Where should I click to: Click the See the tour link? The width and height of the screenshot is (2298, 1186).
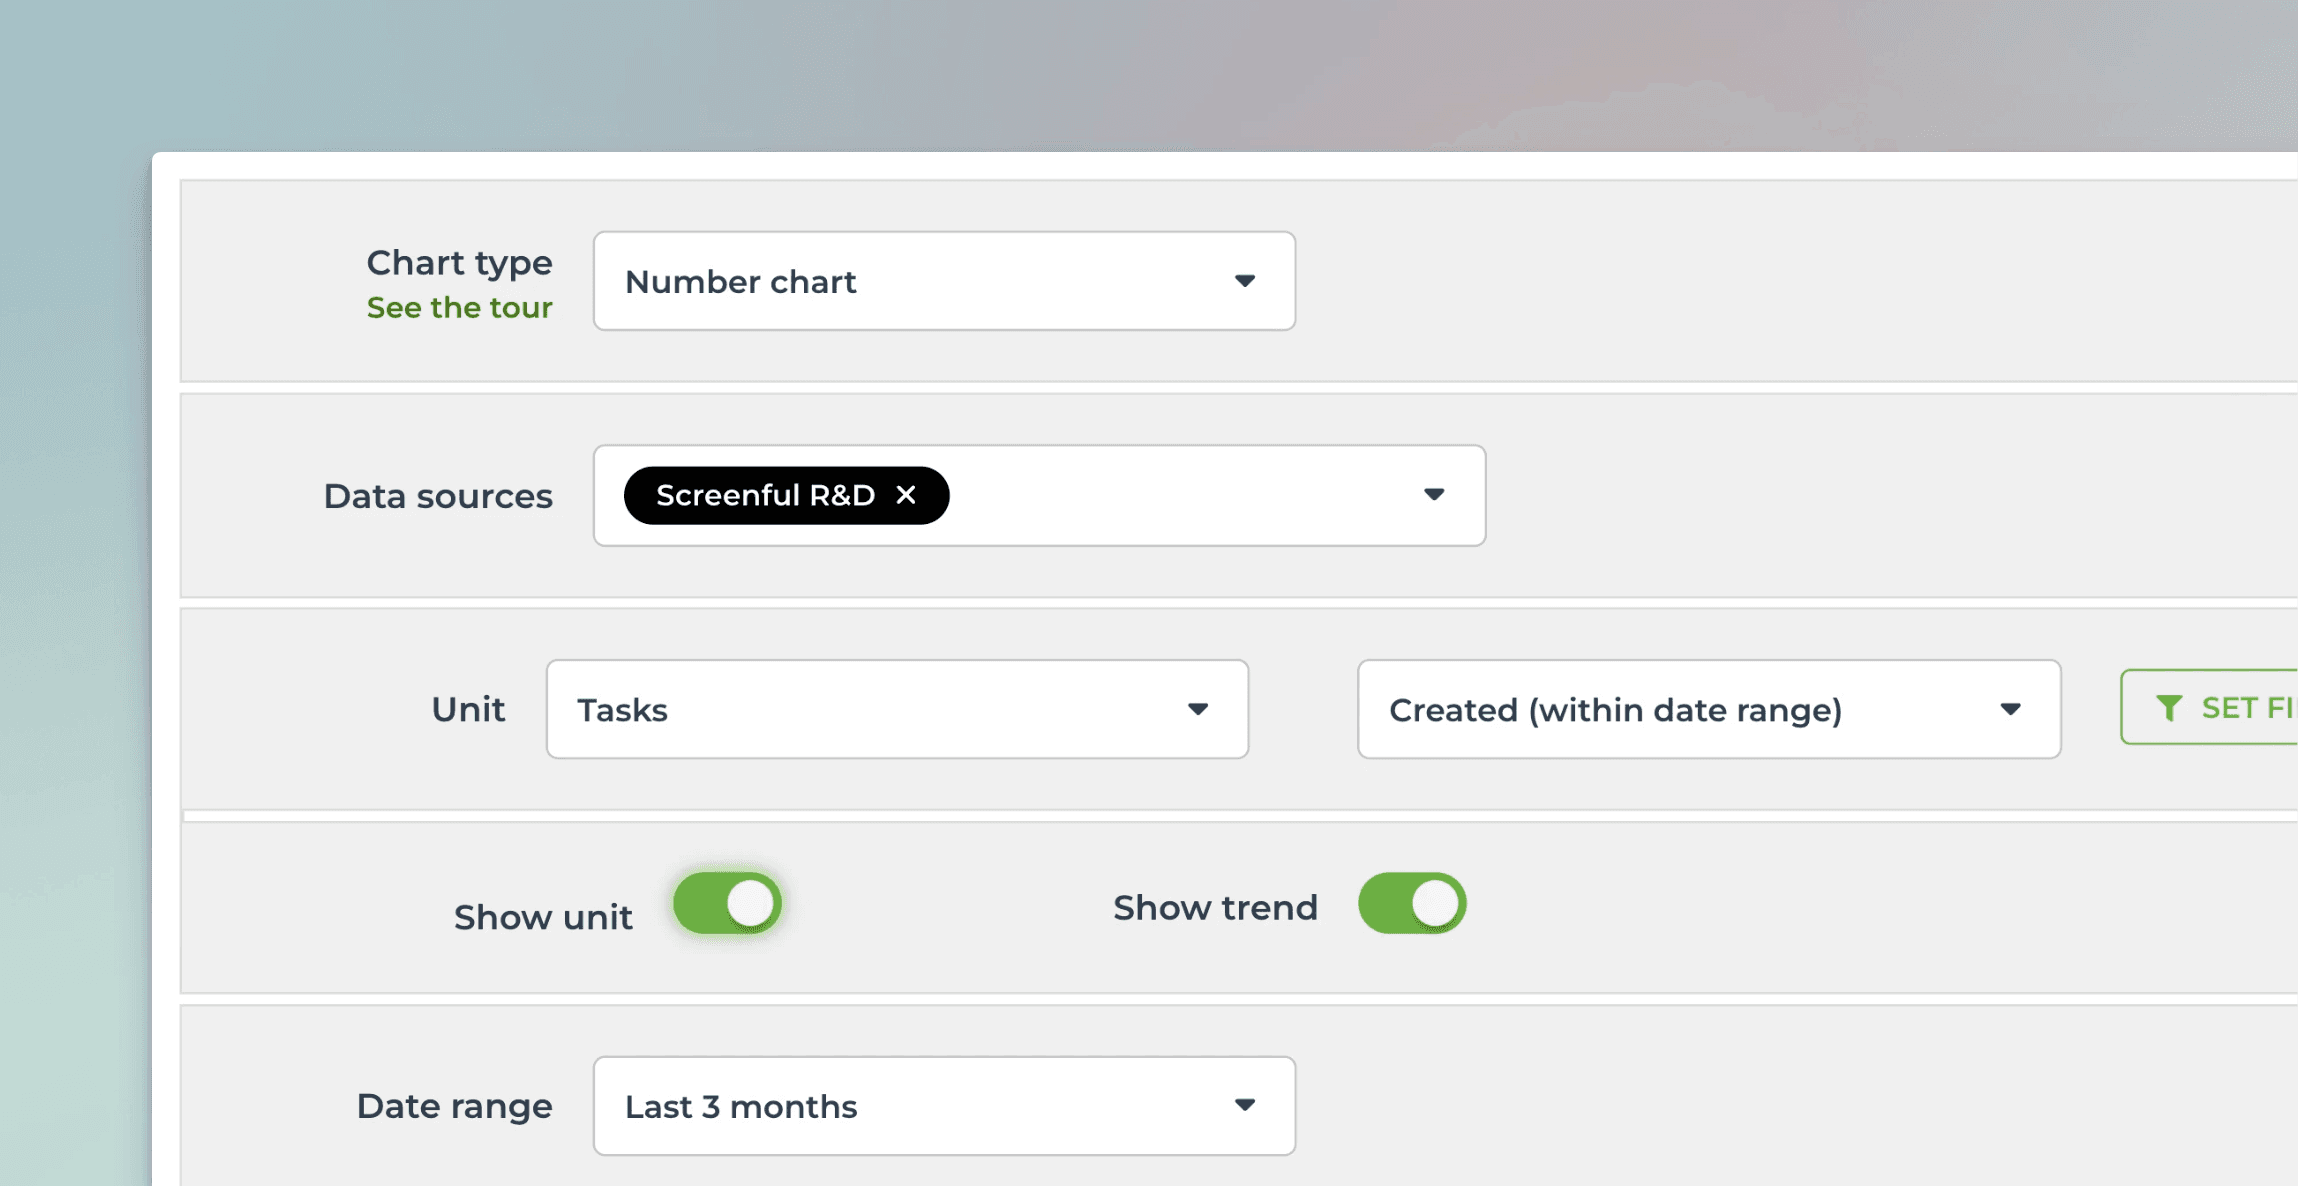459,307
